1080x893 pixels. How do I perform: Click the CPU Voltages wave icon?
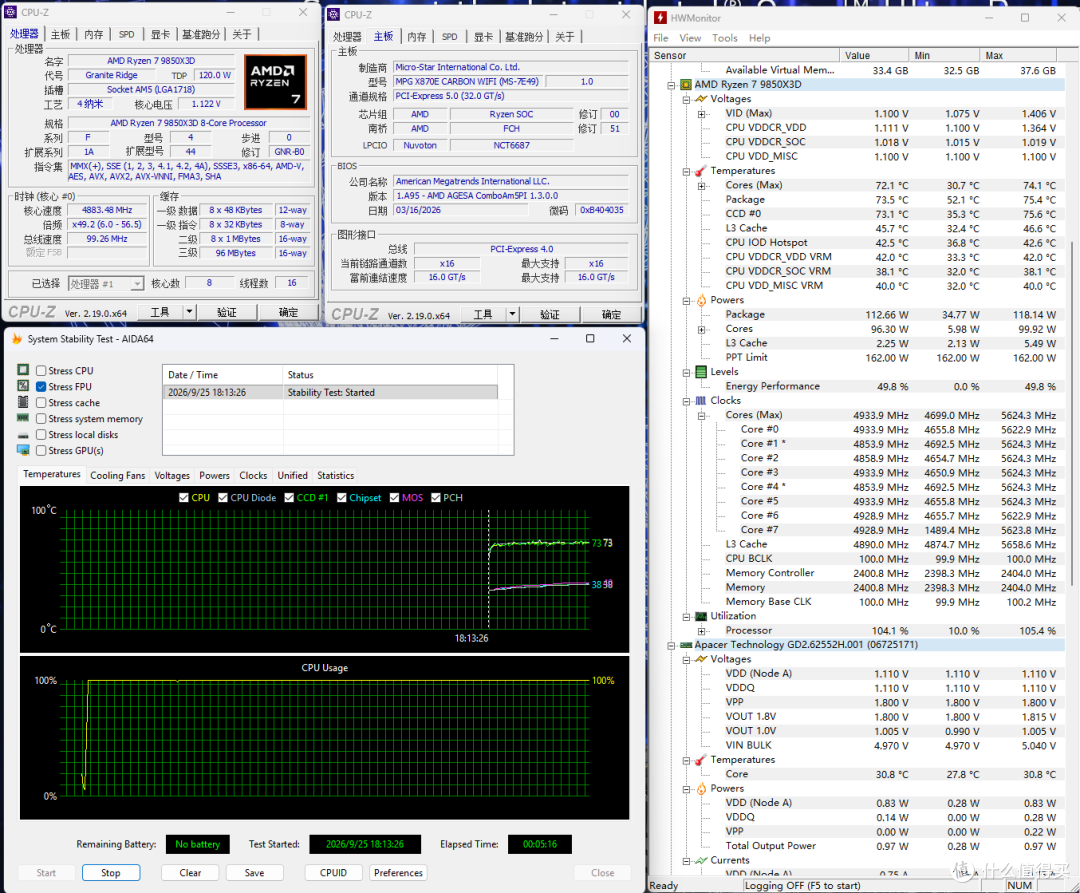(x=701, y=99)
